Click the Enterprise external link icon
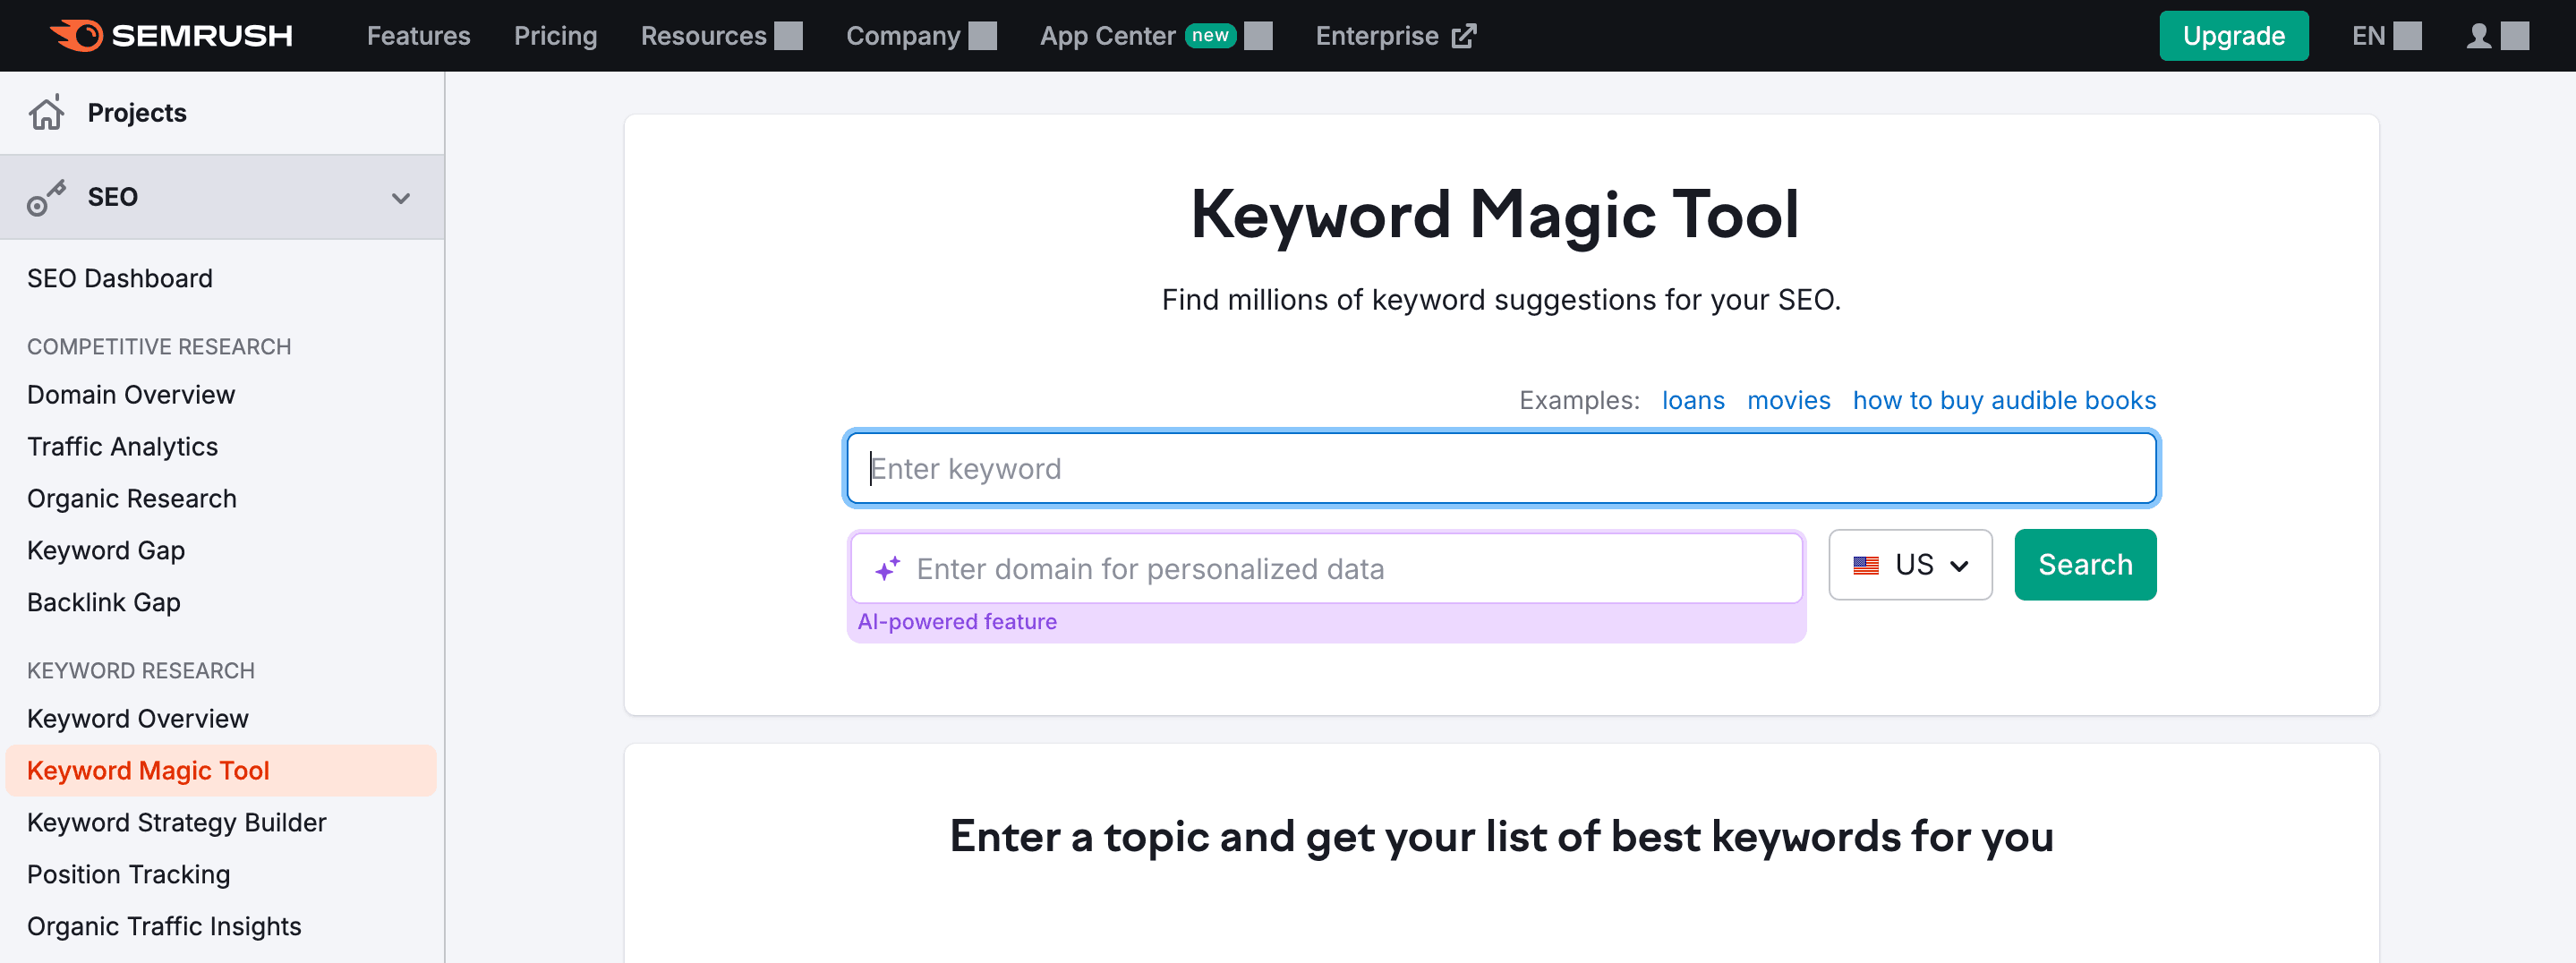The width and height of the screenshot is (2576, 963). (1463, 35)
